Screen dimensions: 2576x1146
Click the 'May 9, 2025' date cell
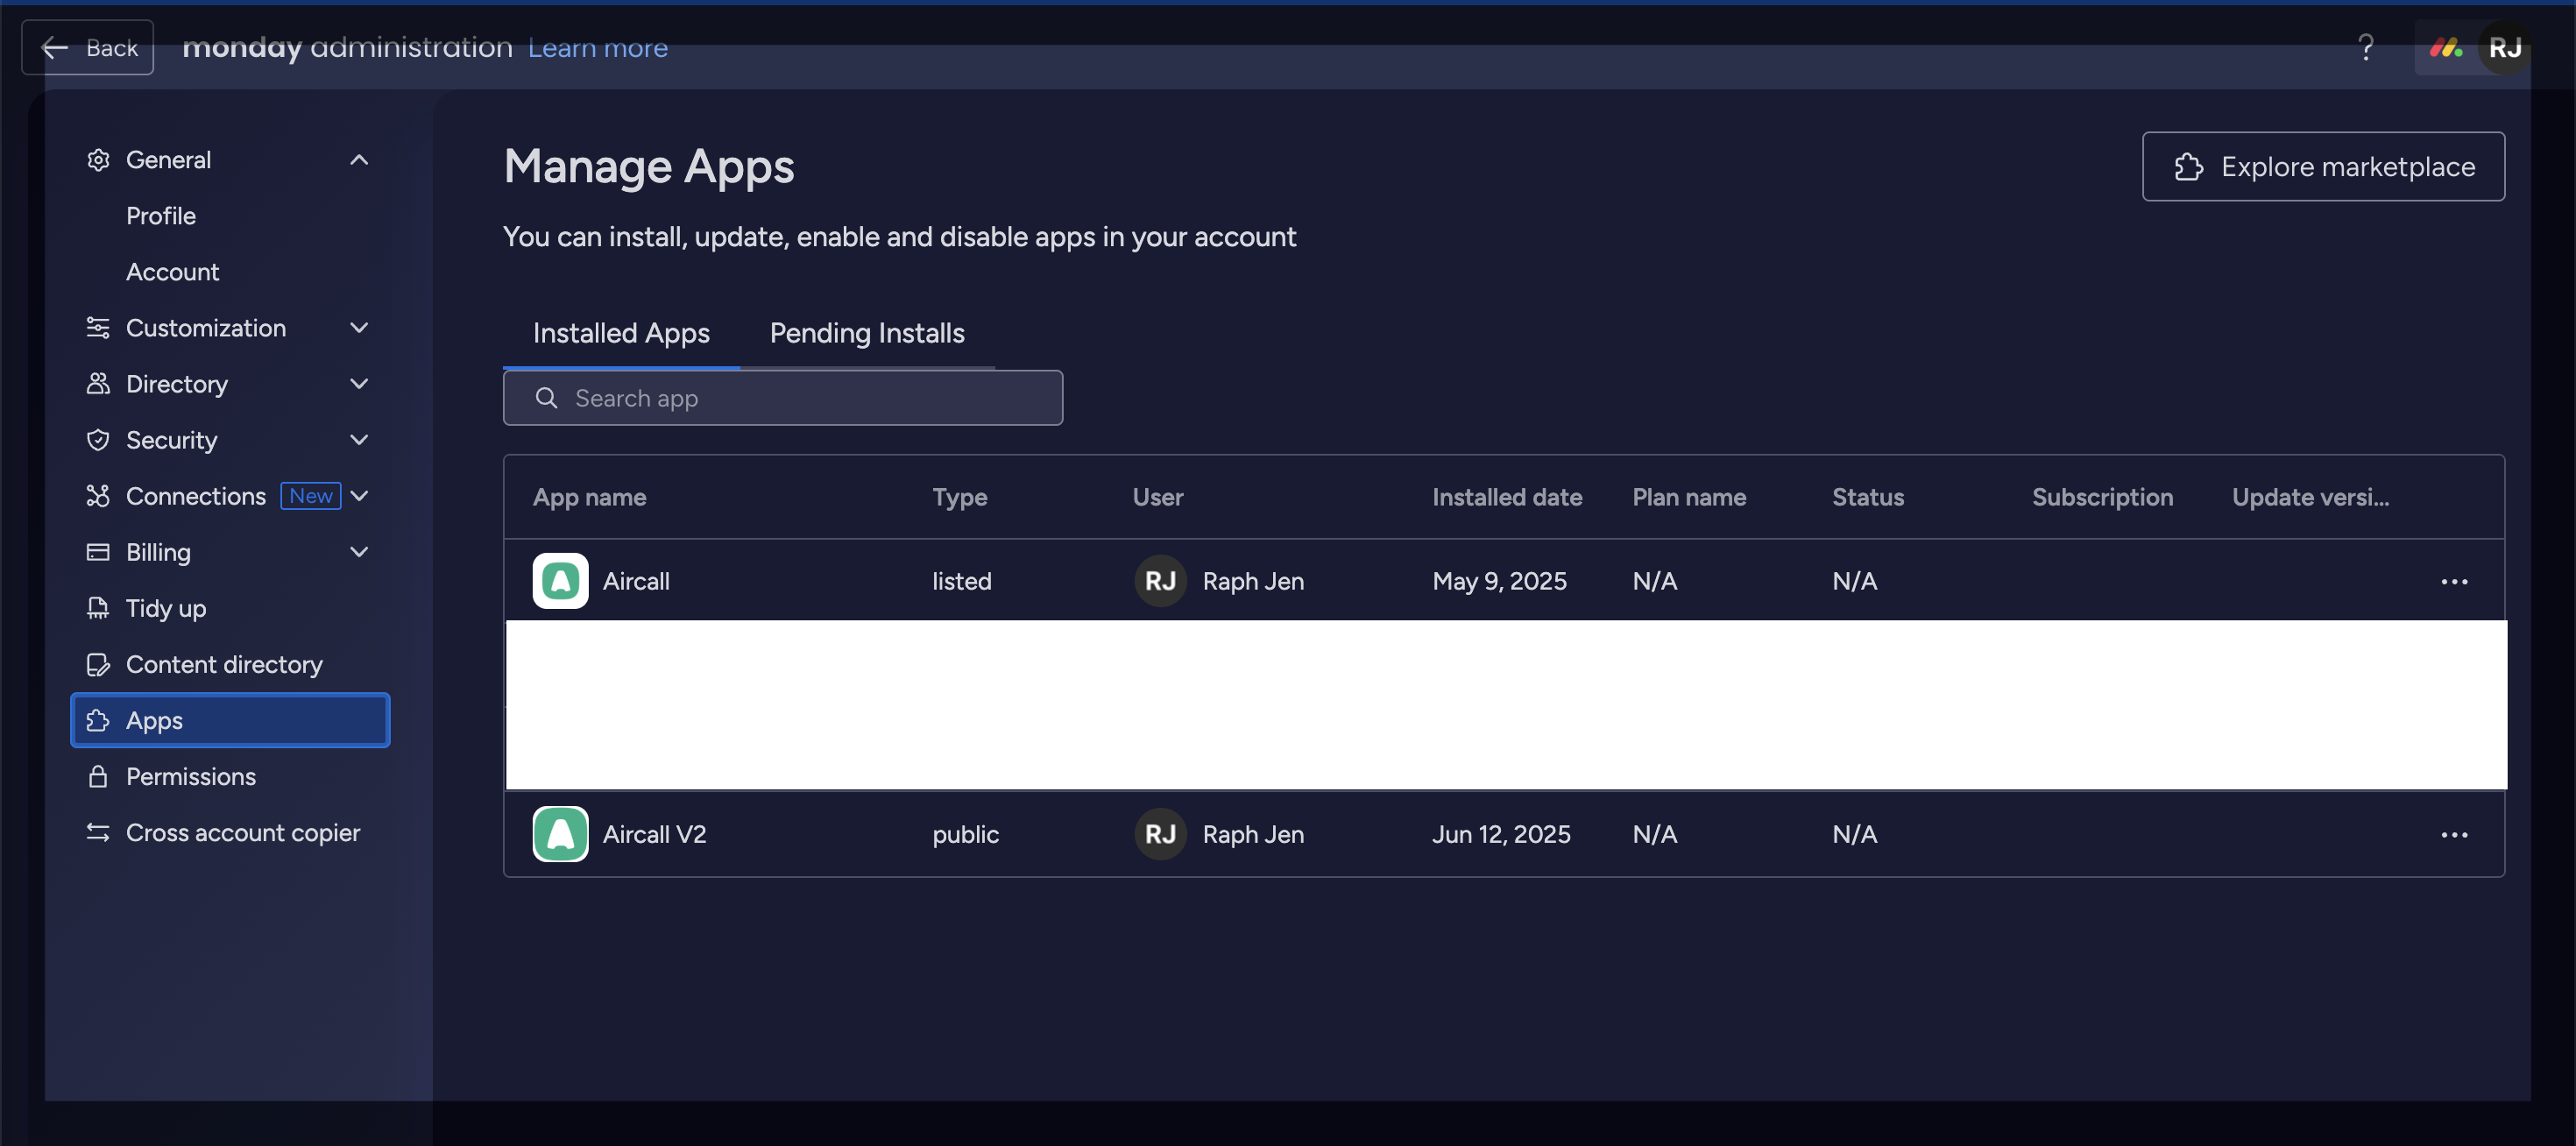tap(1499, 581)
